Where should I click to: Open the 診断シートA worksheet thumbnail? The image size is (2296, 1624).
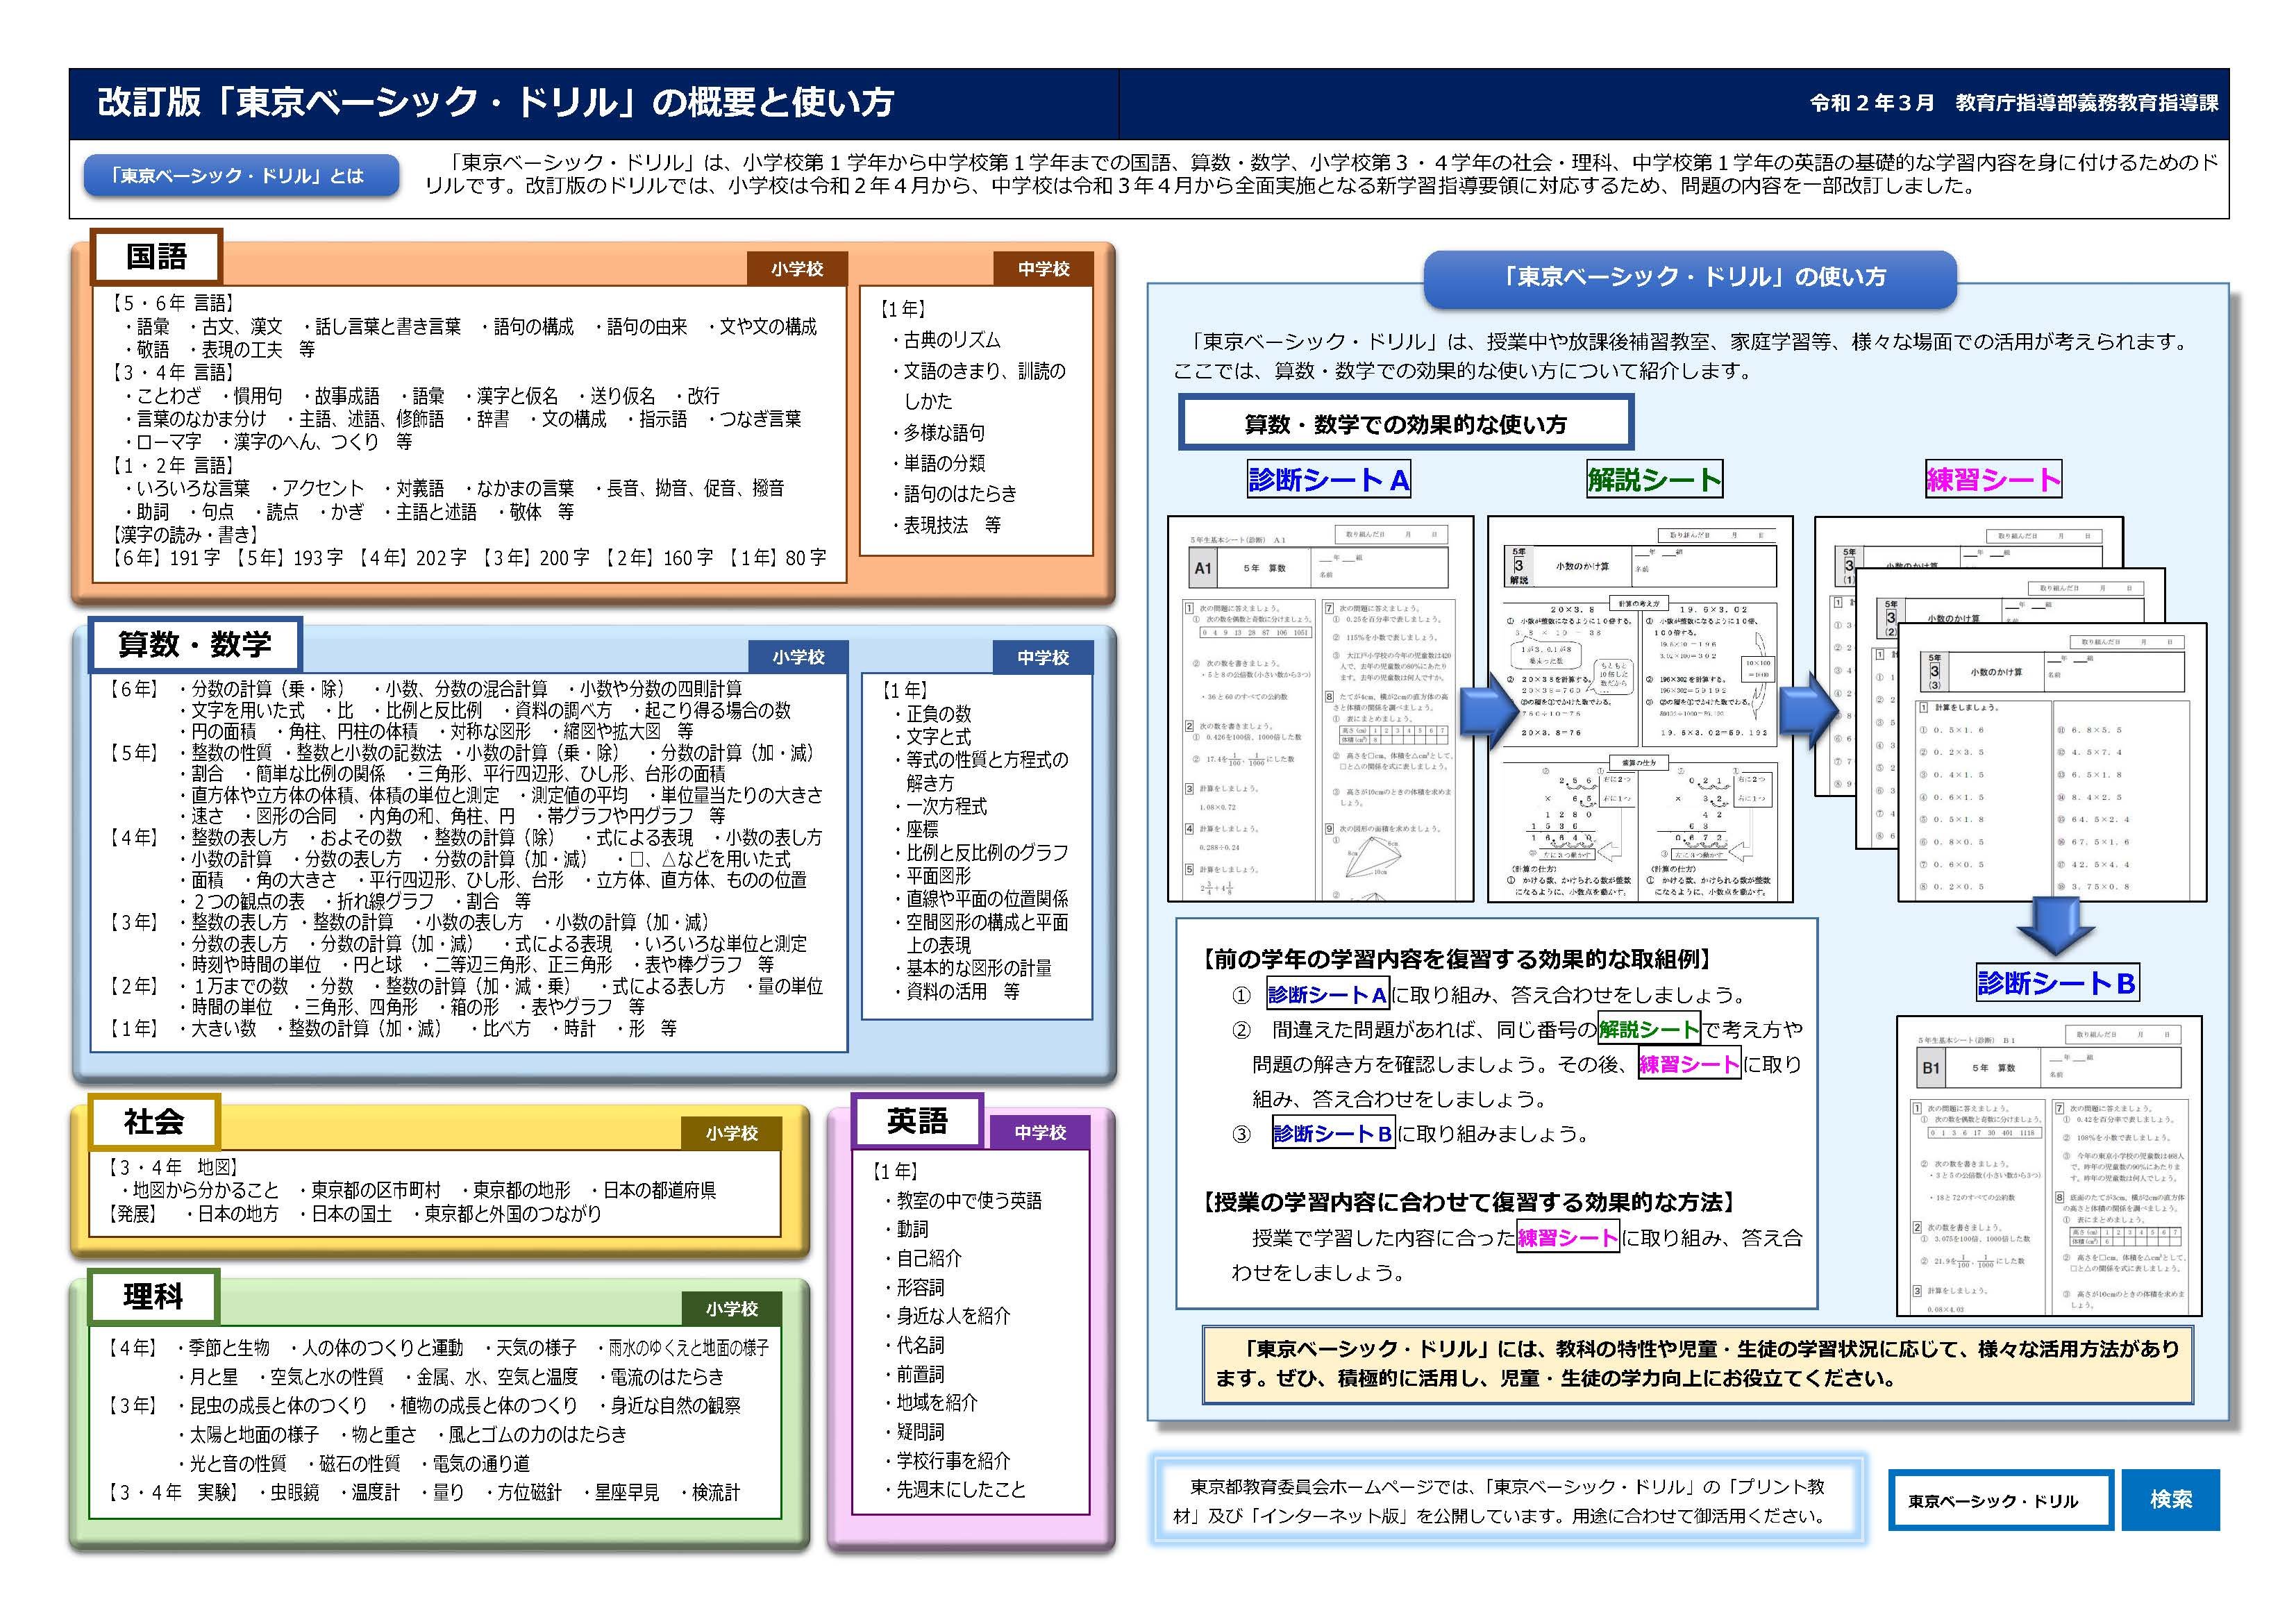(1320, 708)
